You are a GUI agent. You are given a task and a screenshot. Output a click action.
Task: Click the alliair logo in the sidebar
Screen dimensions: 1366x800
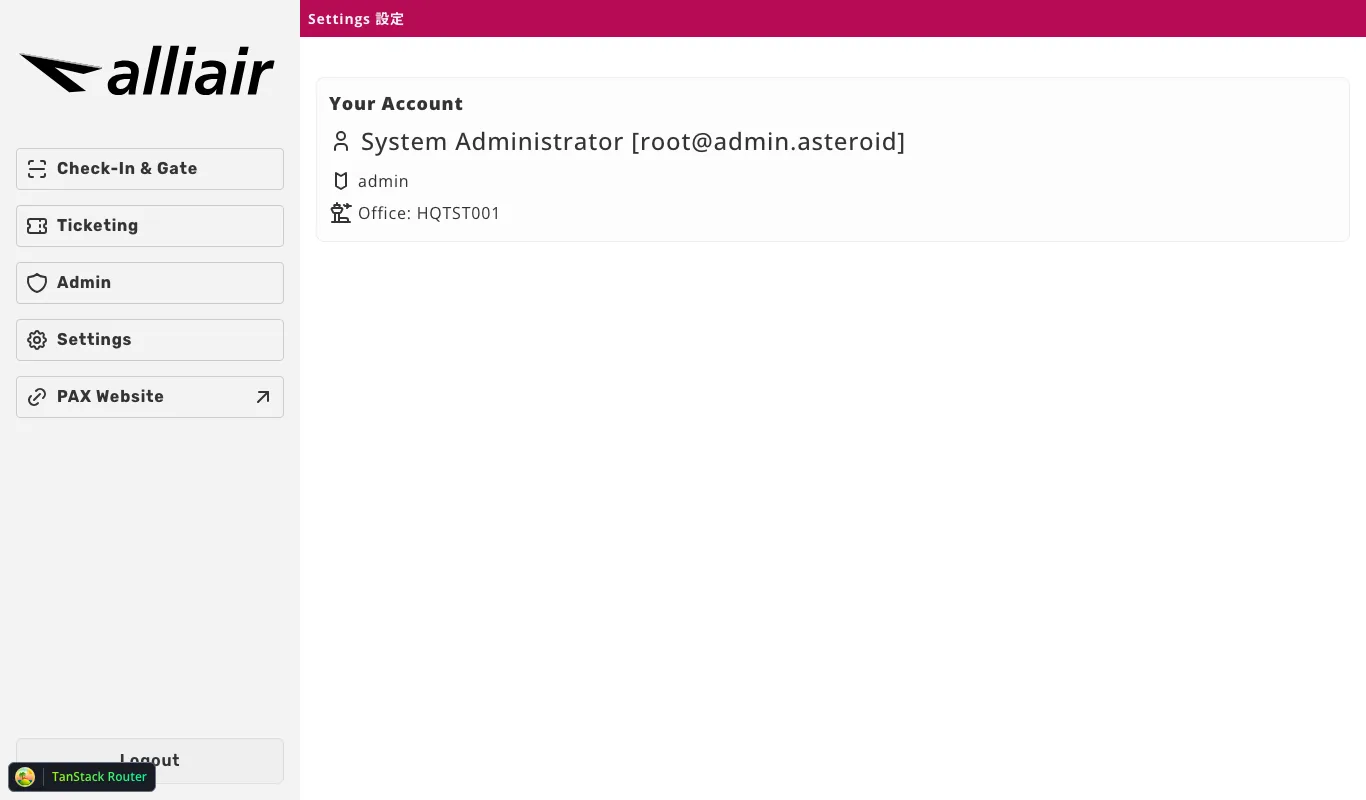coord(147,73)
